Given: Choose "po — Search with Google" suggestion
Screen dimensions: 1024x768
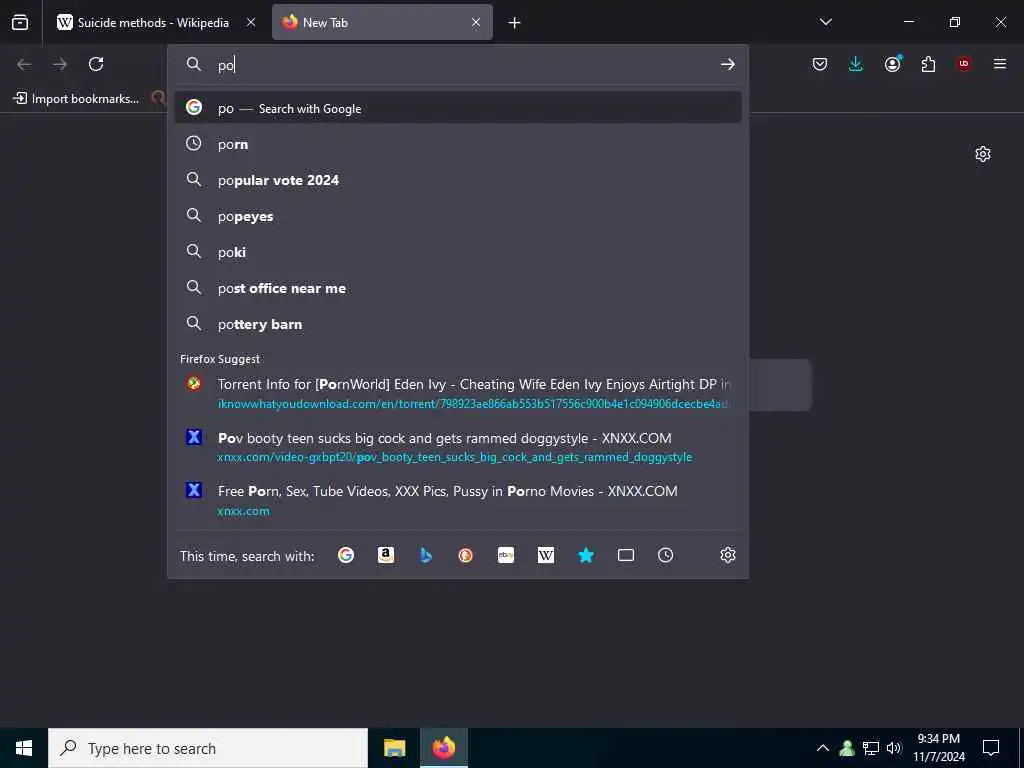Looking at the screenshot, I should (x=458, y=108).
